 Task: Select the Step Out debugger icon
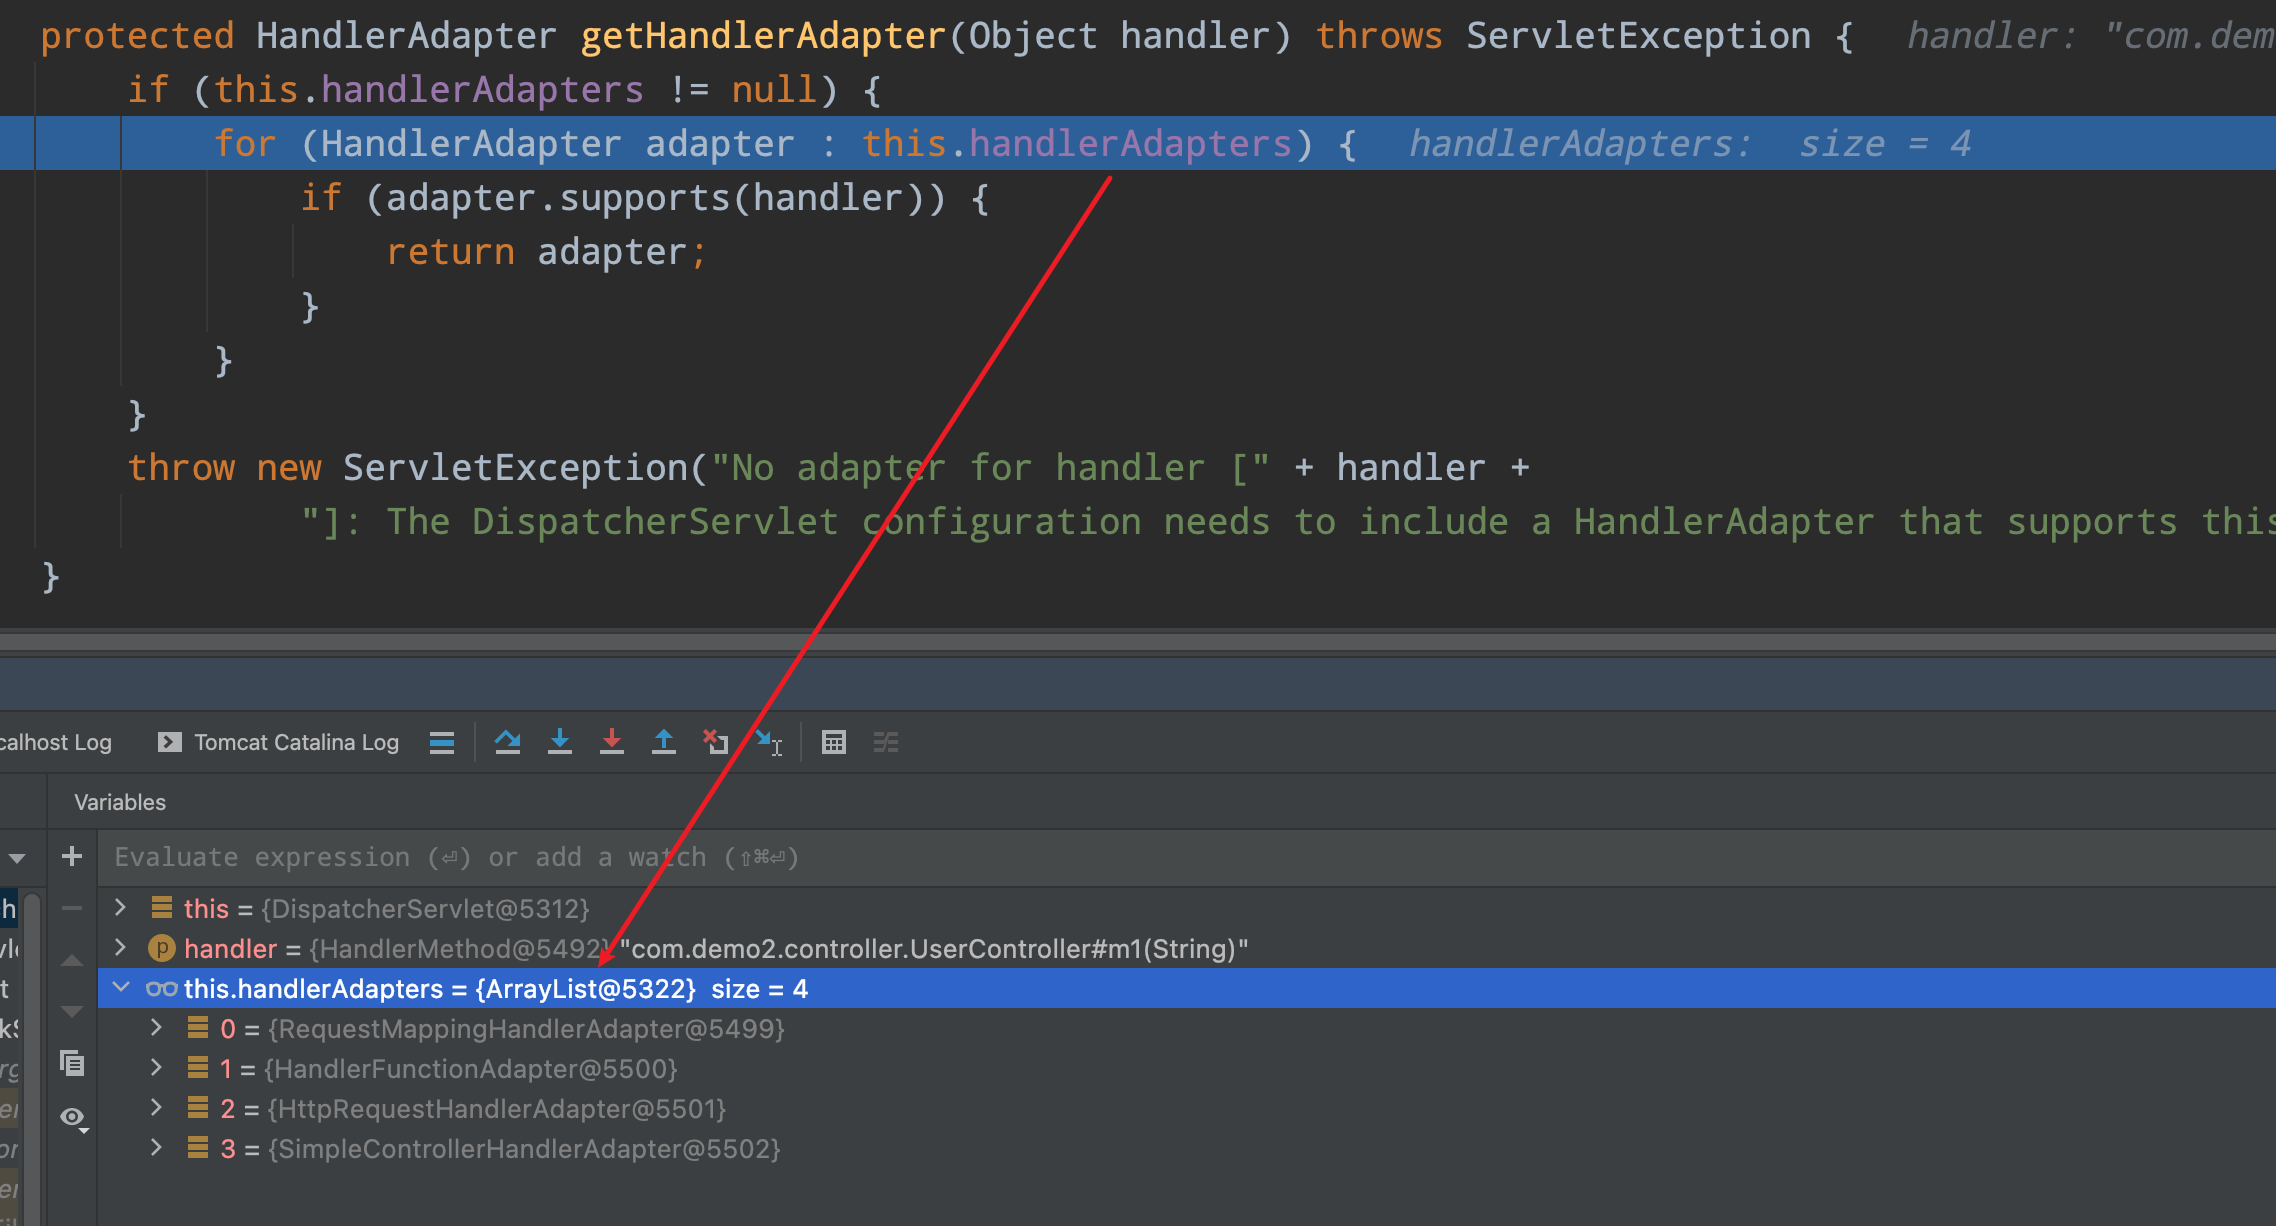[664, 742]
